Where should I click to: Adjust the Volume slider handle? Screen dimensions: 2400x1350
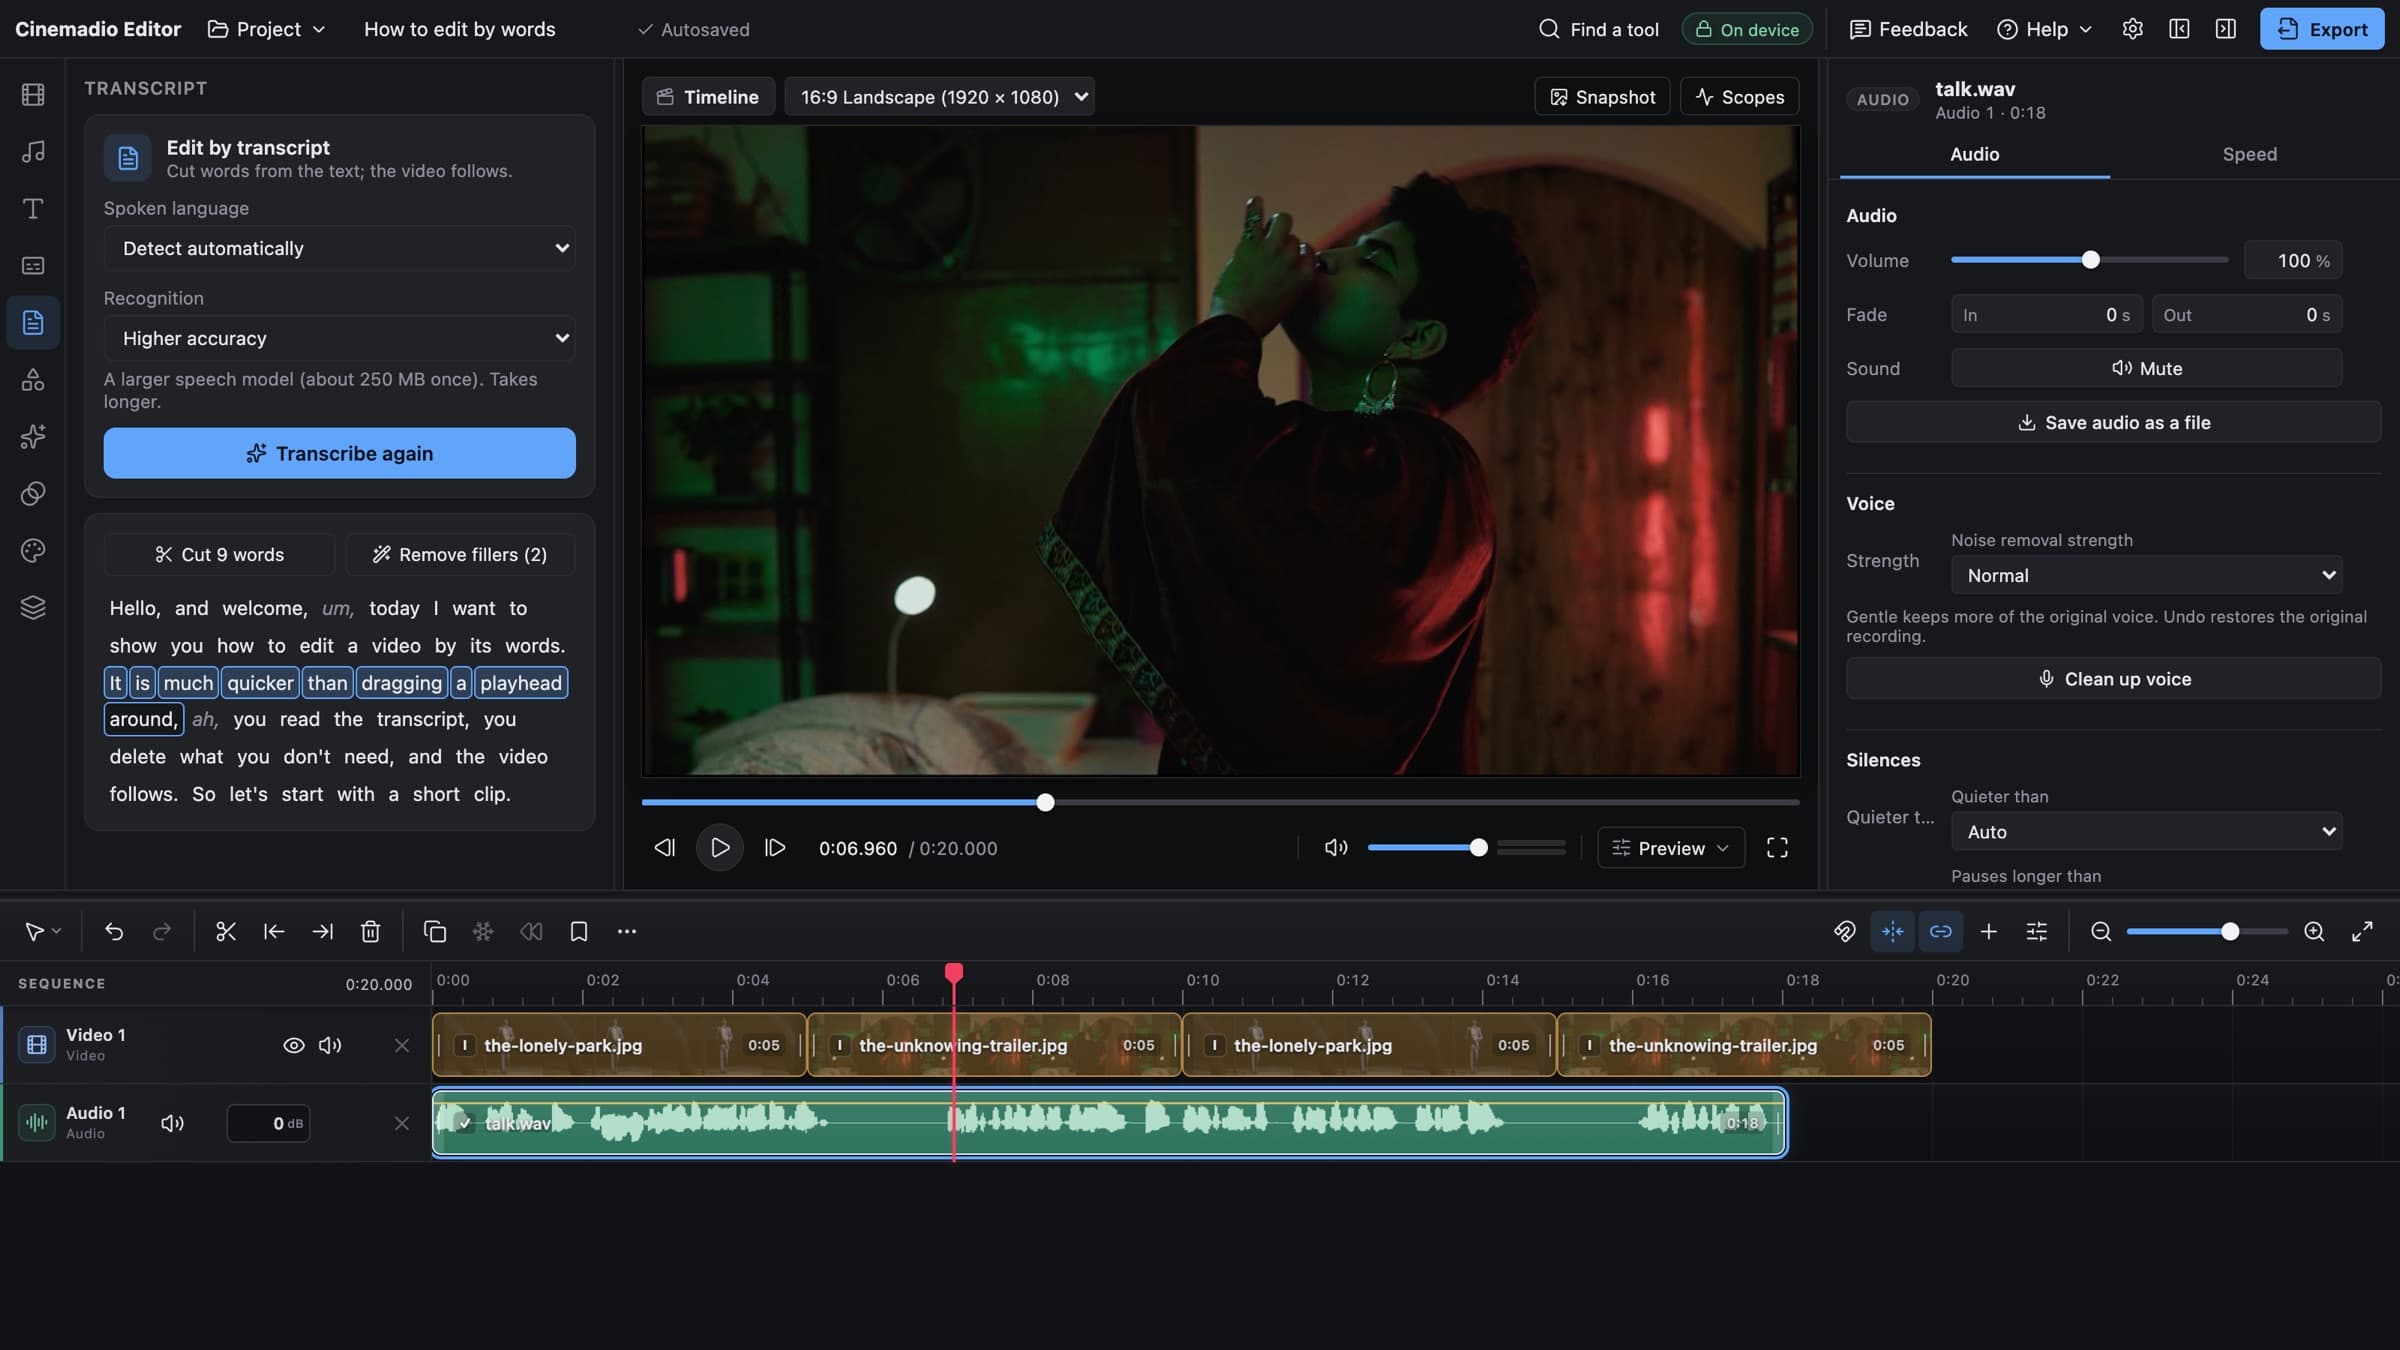2090,260
